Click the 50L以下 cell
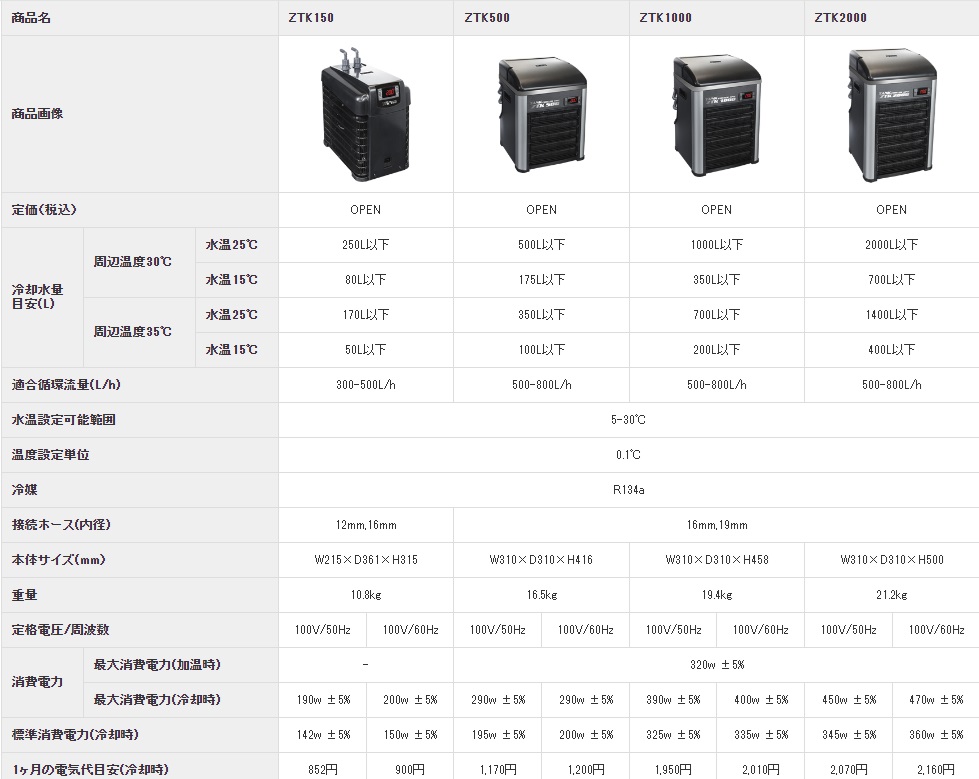The width and height of the screenshot is (979, 779). tap(366, 350)
